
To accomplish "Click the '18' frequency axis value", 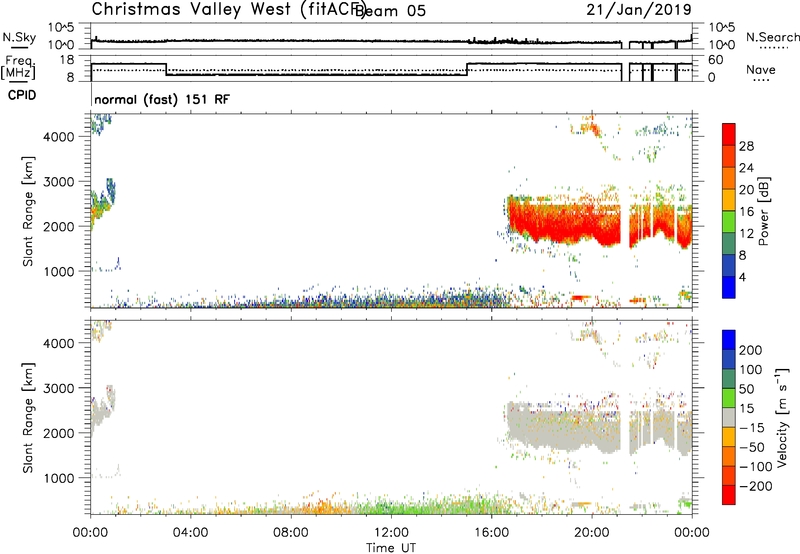I will point(67,60).
